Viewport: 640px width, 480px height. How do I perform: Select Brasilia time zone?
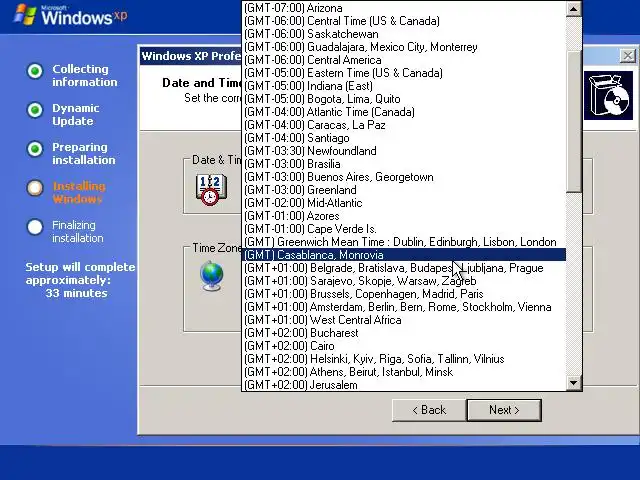404,164
